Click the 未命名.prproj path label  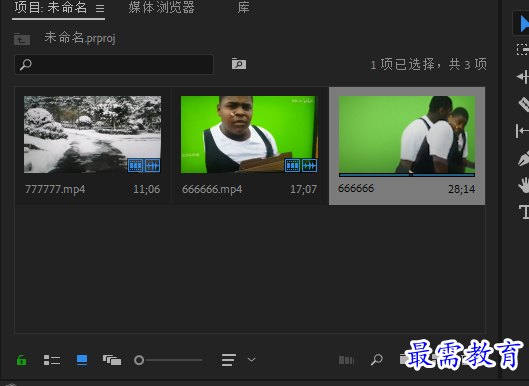click(x=80, y=38)
